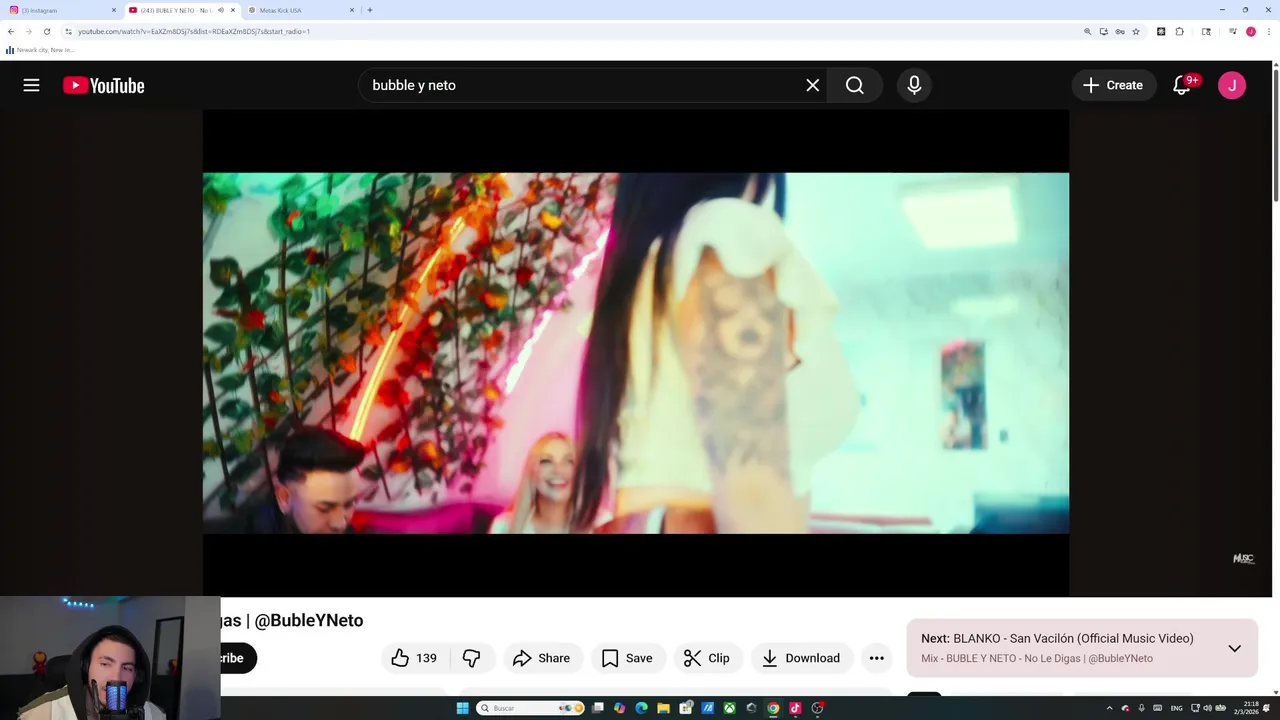The width and height of the screenshot is (1280, 720).
Task: Open the YouTube account avatar J
Action: pyautogui.click(x=1232, y=85)
